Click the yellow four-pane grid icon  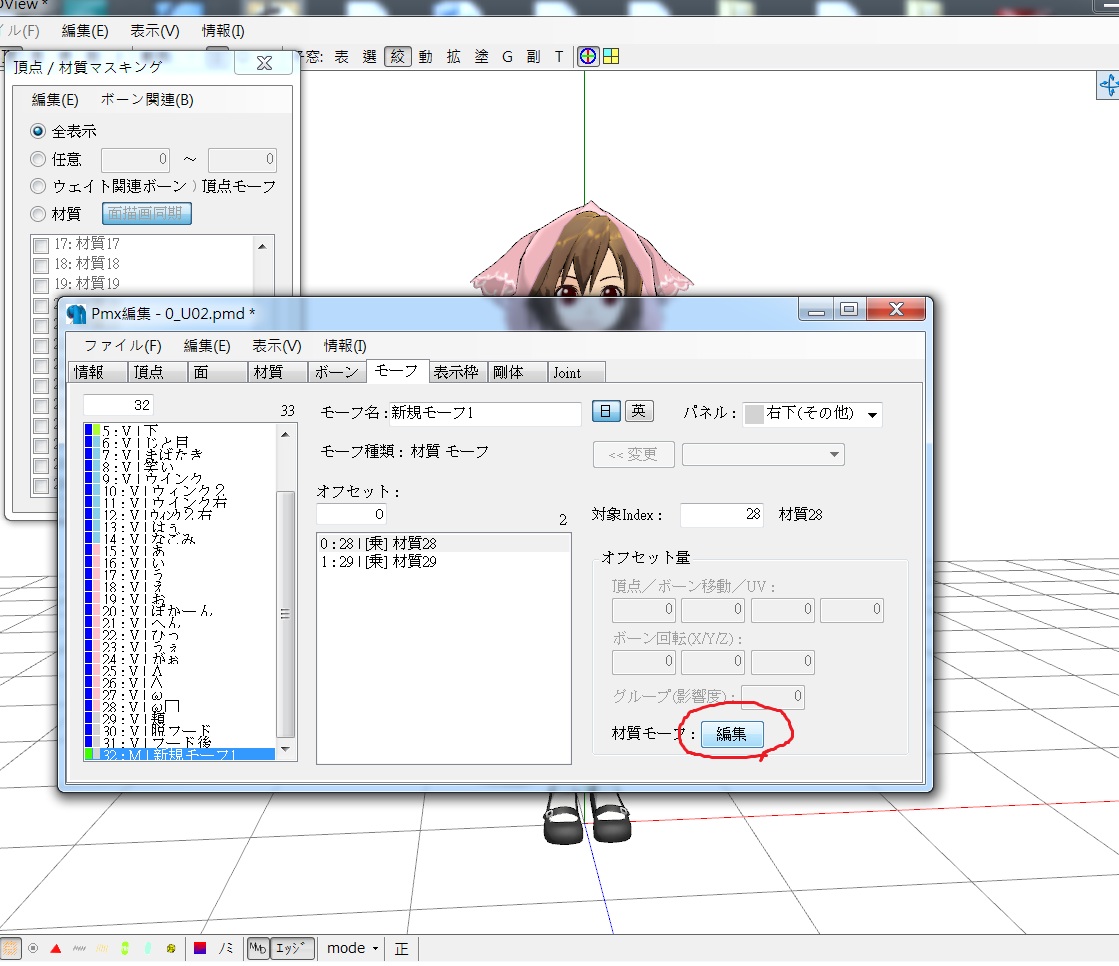coord(611,56)
